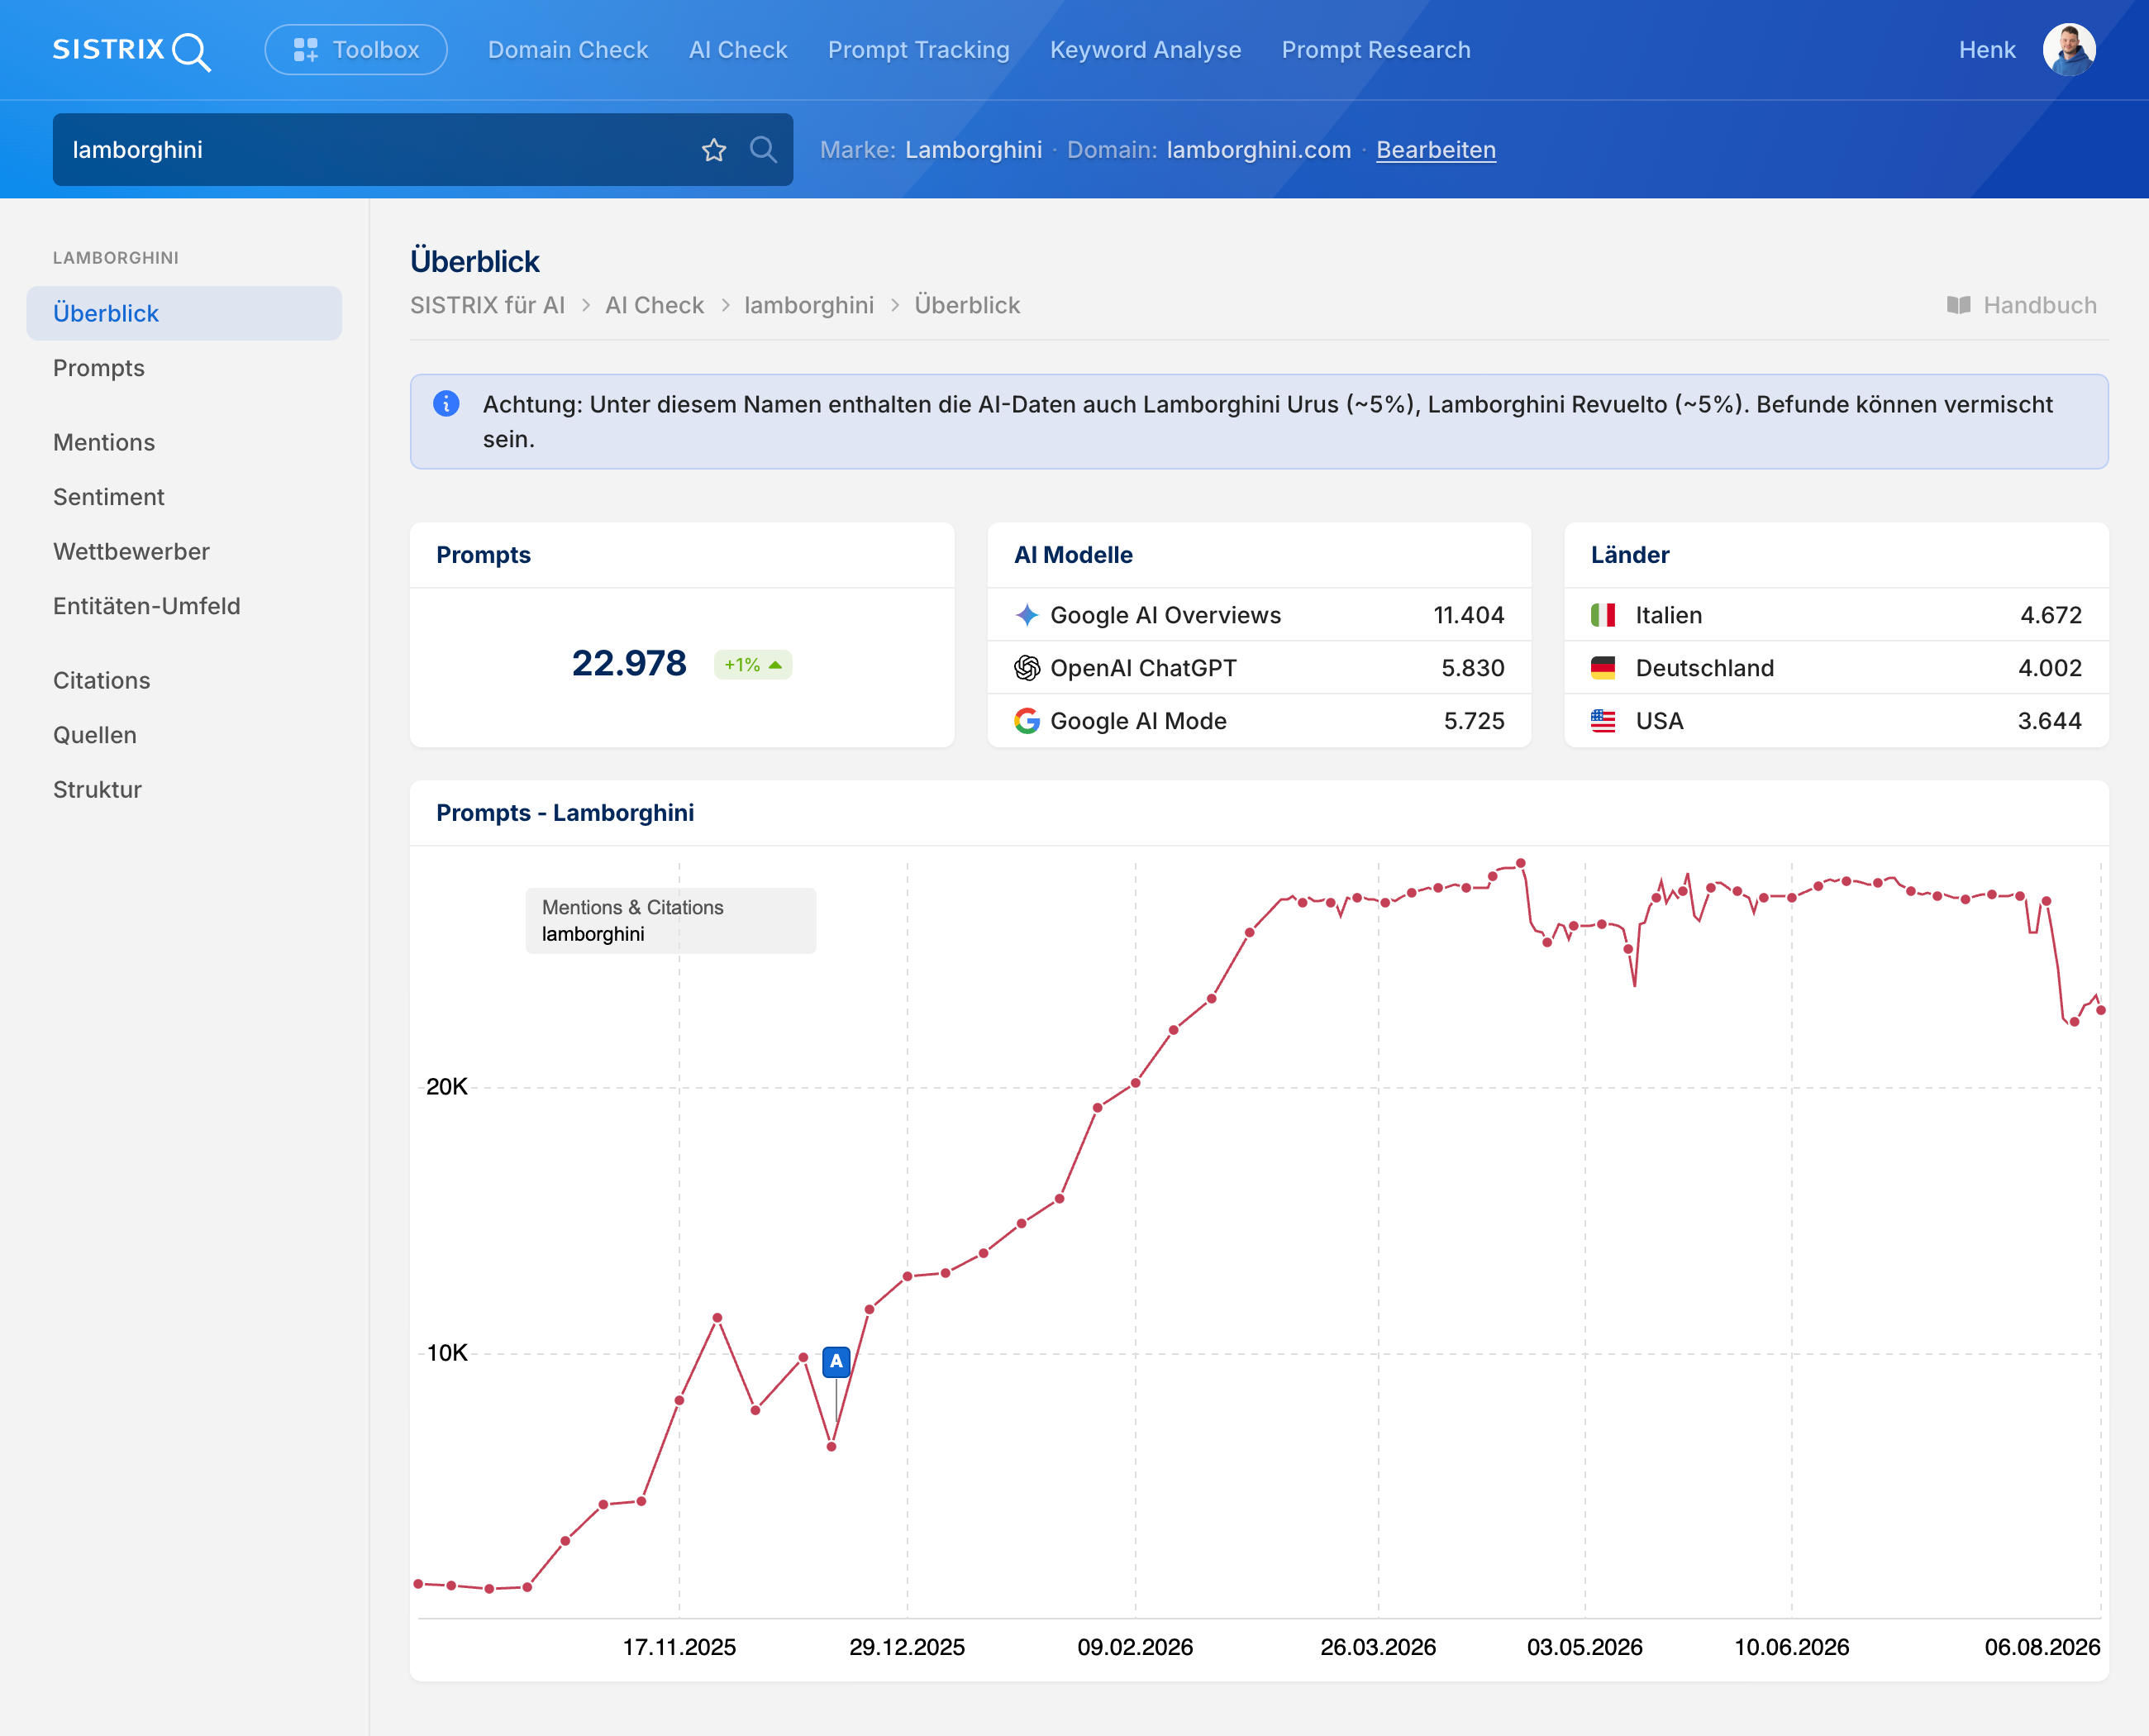This screenshot has width=2149, height=1736.
Task: Open Wettbewerber in the sidebar
Action: pos(131,551)
